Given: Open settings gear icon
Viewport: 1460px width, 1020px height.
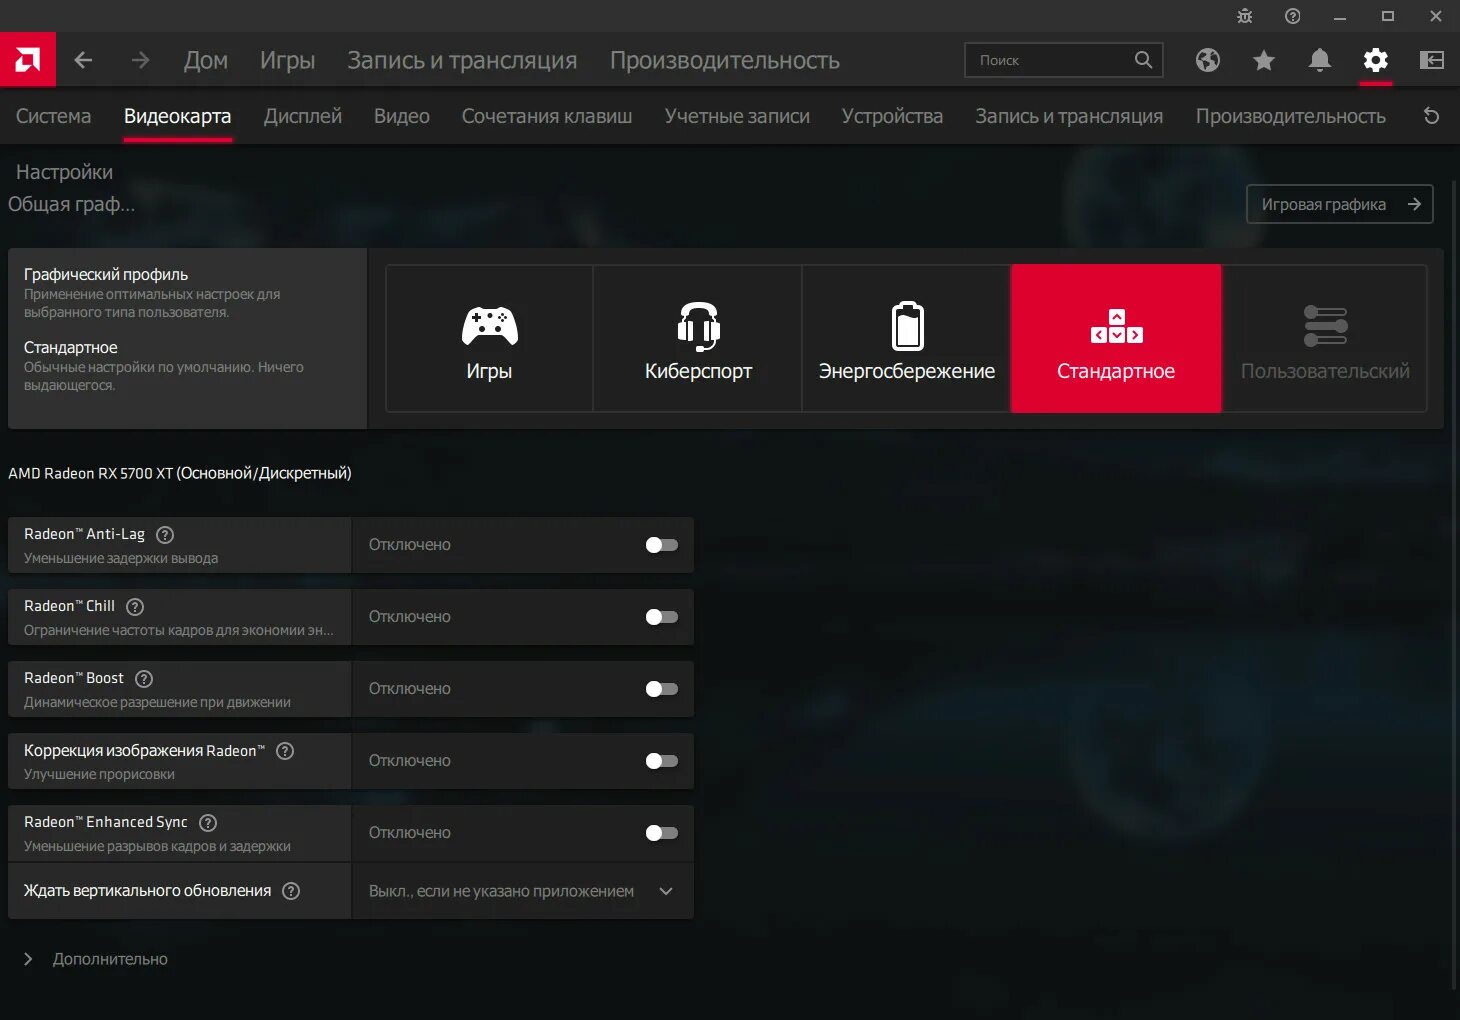Looking at the screenshot, I should pos(1376,60).
